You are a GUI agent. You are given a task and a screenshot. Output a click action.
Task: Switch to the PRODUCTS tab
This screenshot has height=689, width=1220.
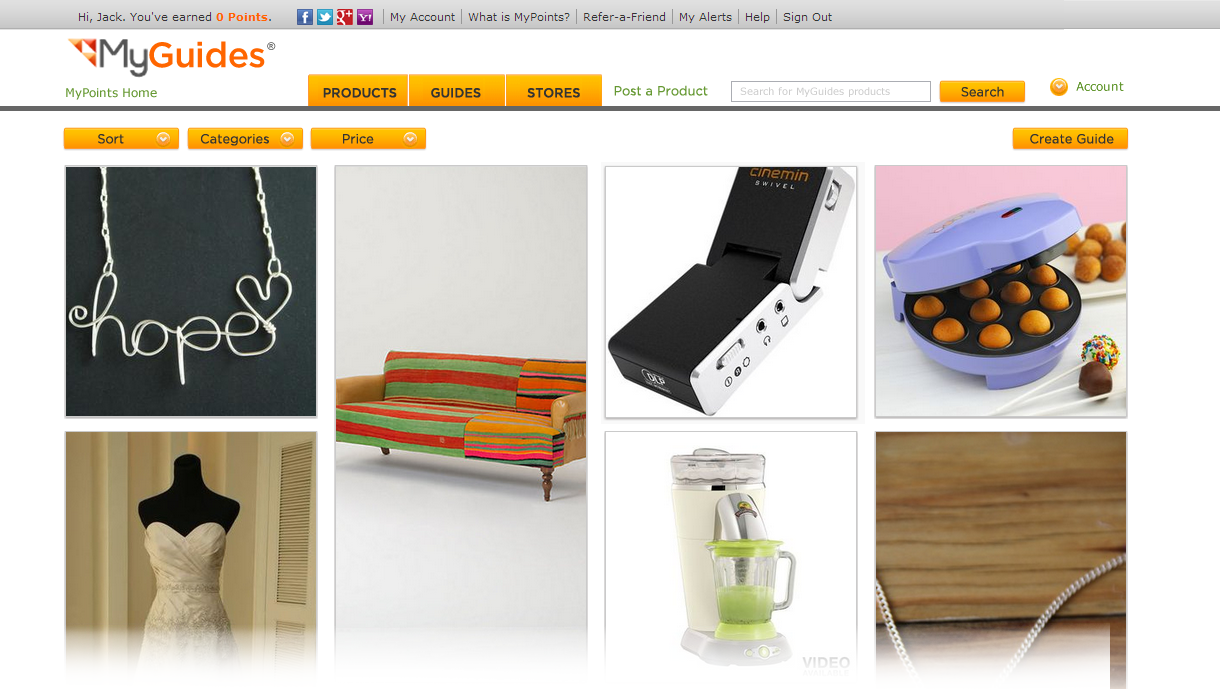point(358,90)
